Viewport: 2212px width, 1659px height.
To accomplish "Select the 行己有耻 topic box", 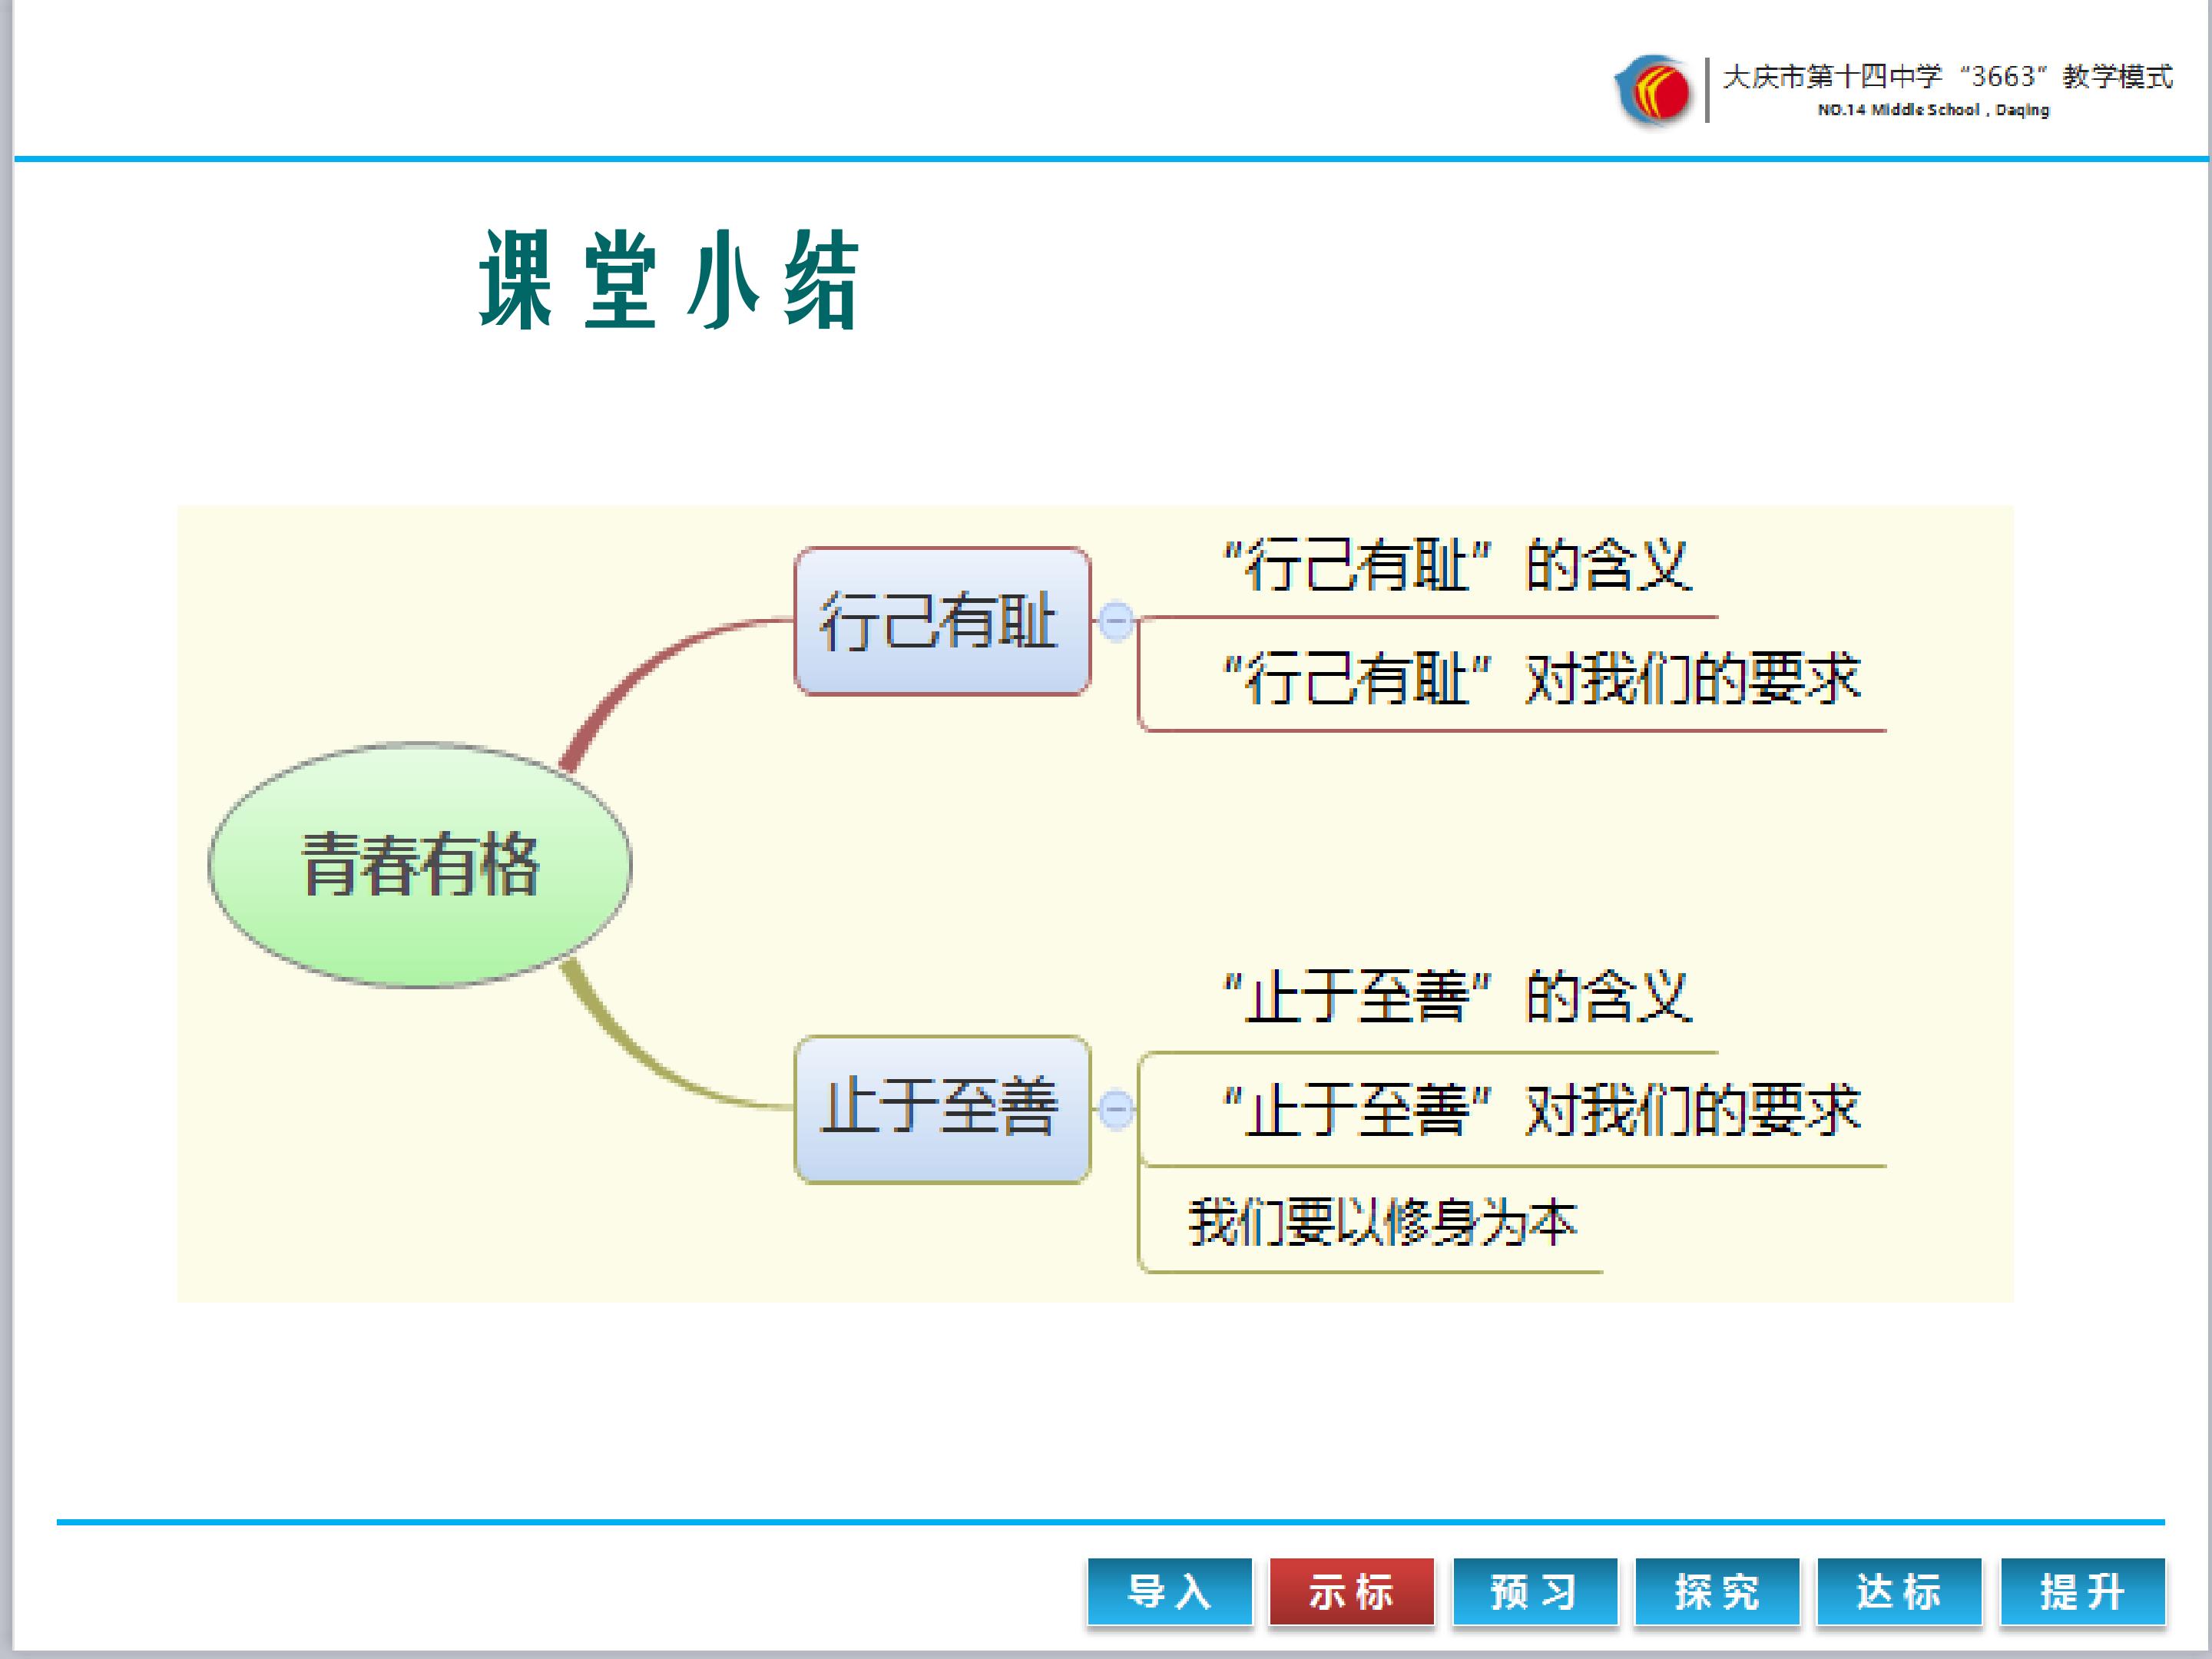I will 942,621.
